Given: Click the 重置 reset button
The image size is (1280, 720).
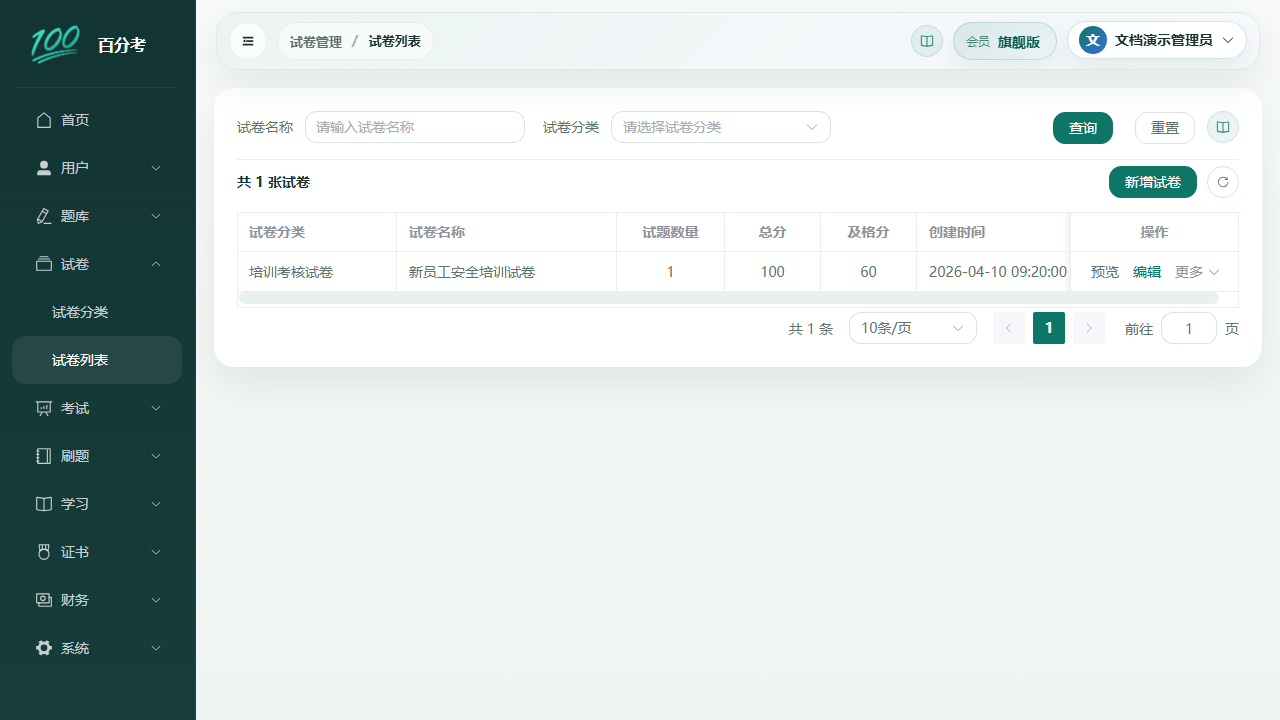Looking at the screenshot, I should coord(1165,128).
